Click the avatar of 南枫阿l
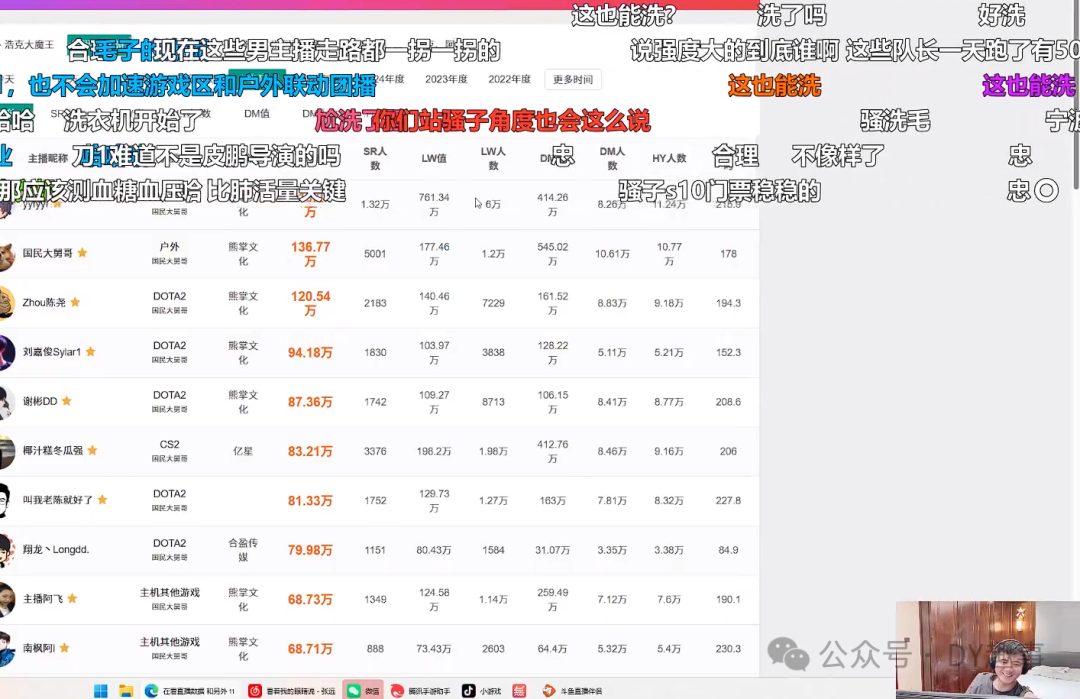This screenshot has width=1080, height=699. pos(7,649)
